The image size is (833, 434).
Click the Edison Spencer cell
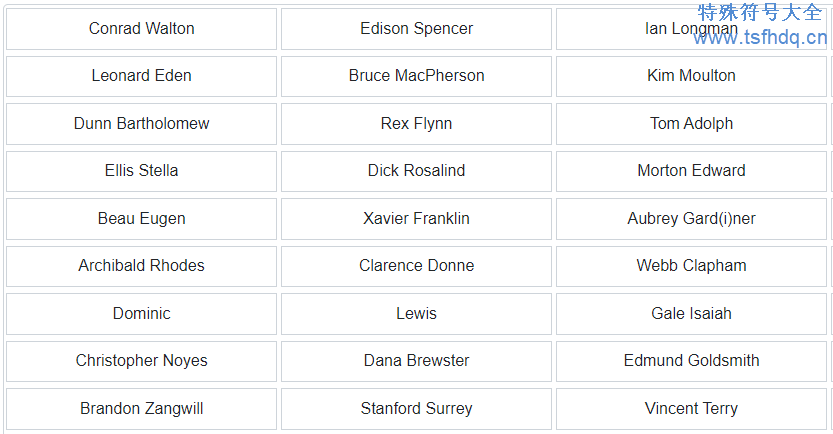(x=416, y=29)
